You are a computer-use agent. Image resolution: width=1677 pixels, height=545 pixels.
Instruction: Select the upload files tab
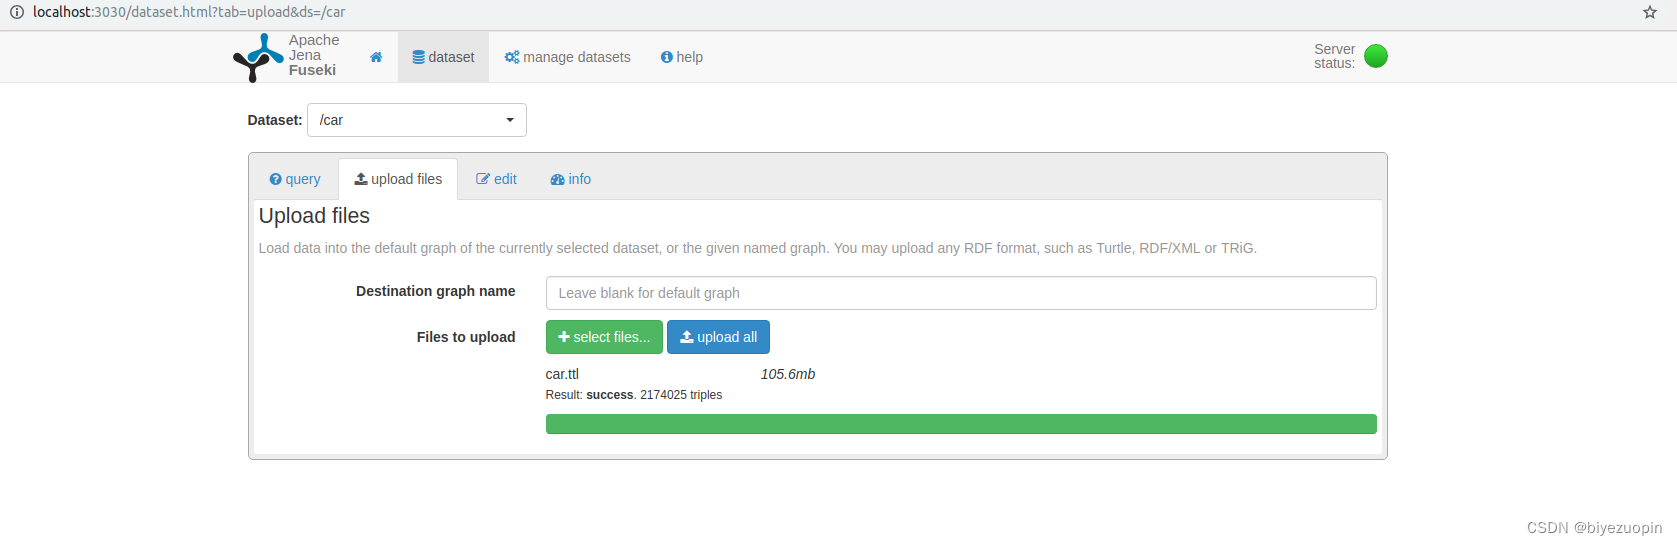coord(398,179)
